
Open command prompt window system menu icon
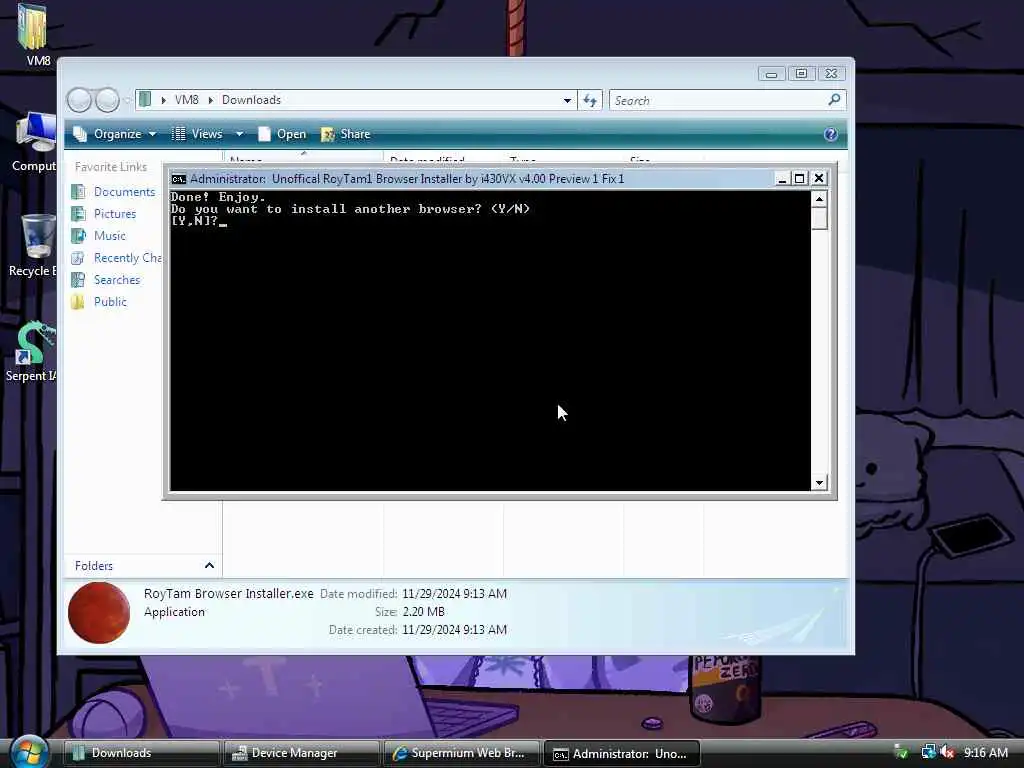pos(178,179)
